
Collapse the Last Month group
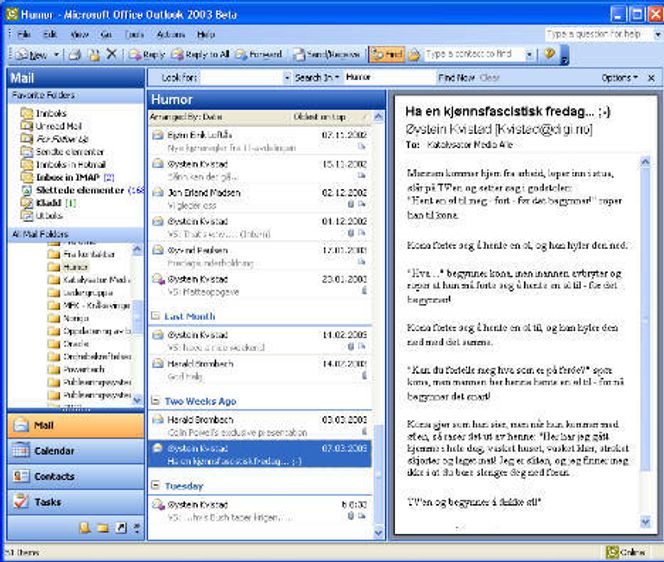tap(155, 316)
